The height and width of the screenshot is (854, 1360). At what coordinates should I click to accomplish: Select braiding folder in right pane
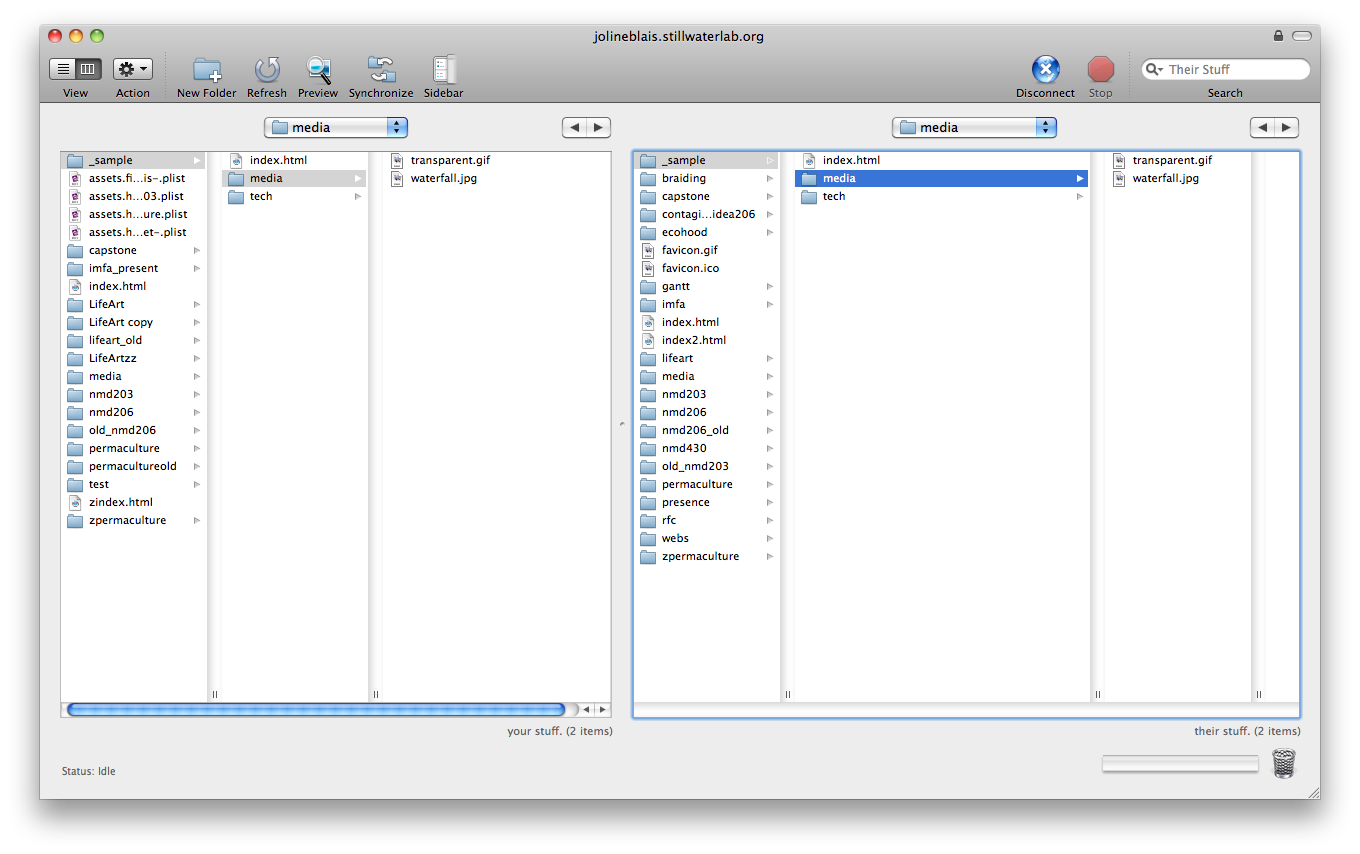click(684, 178)
